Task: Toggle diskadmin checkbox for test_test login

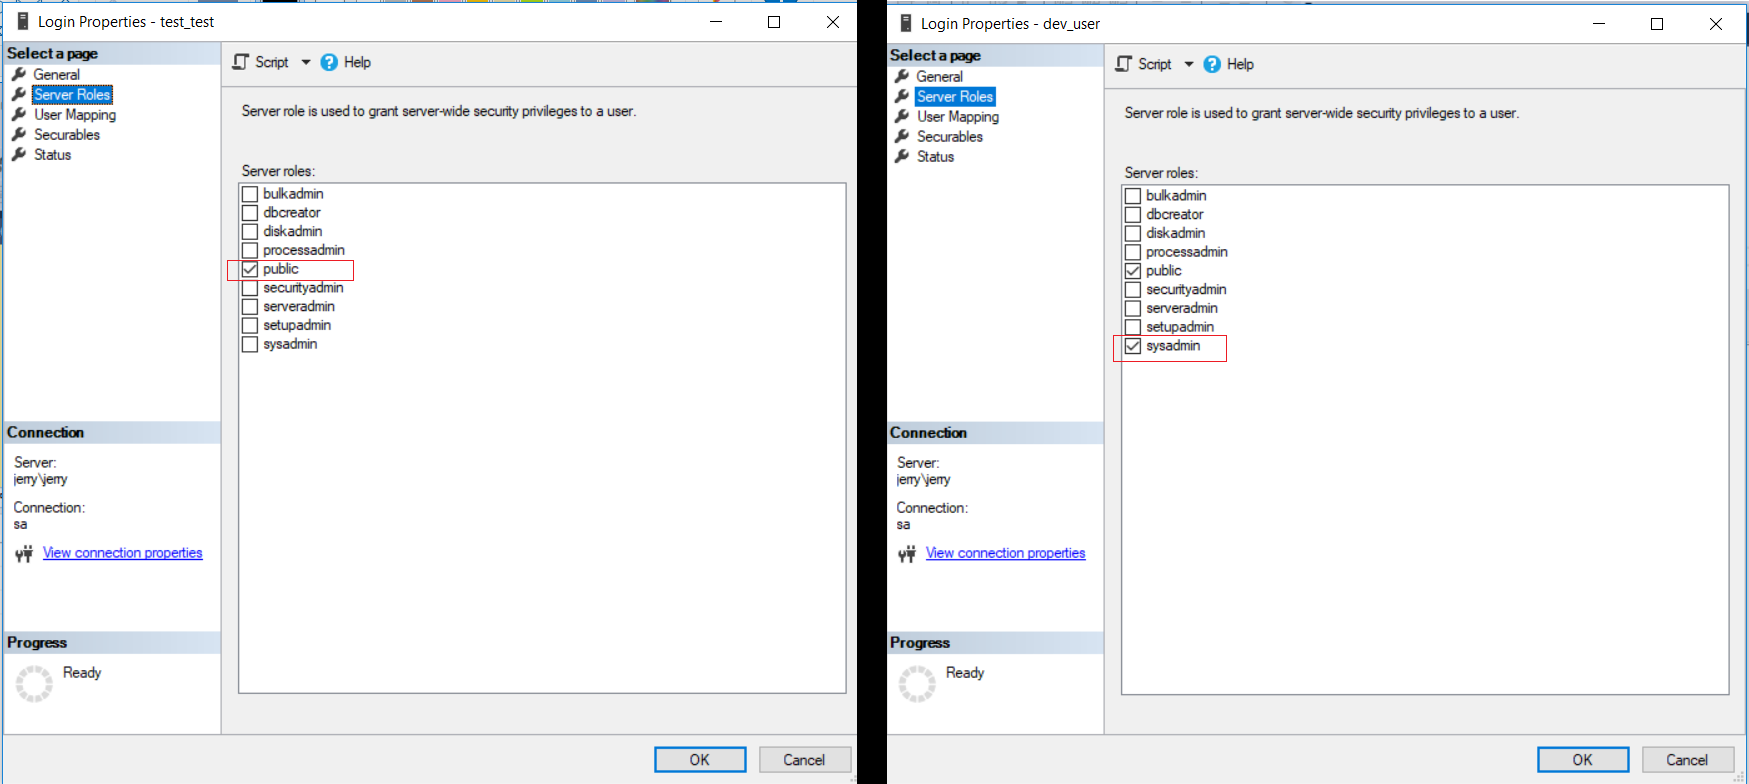Action: pos(250,232)
